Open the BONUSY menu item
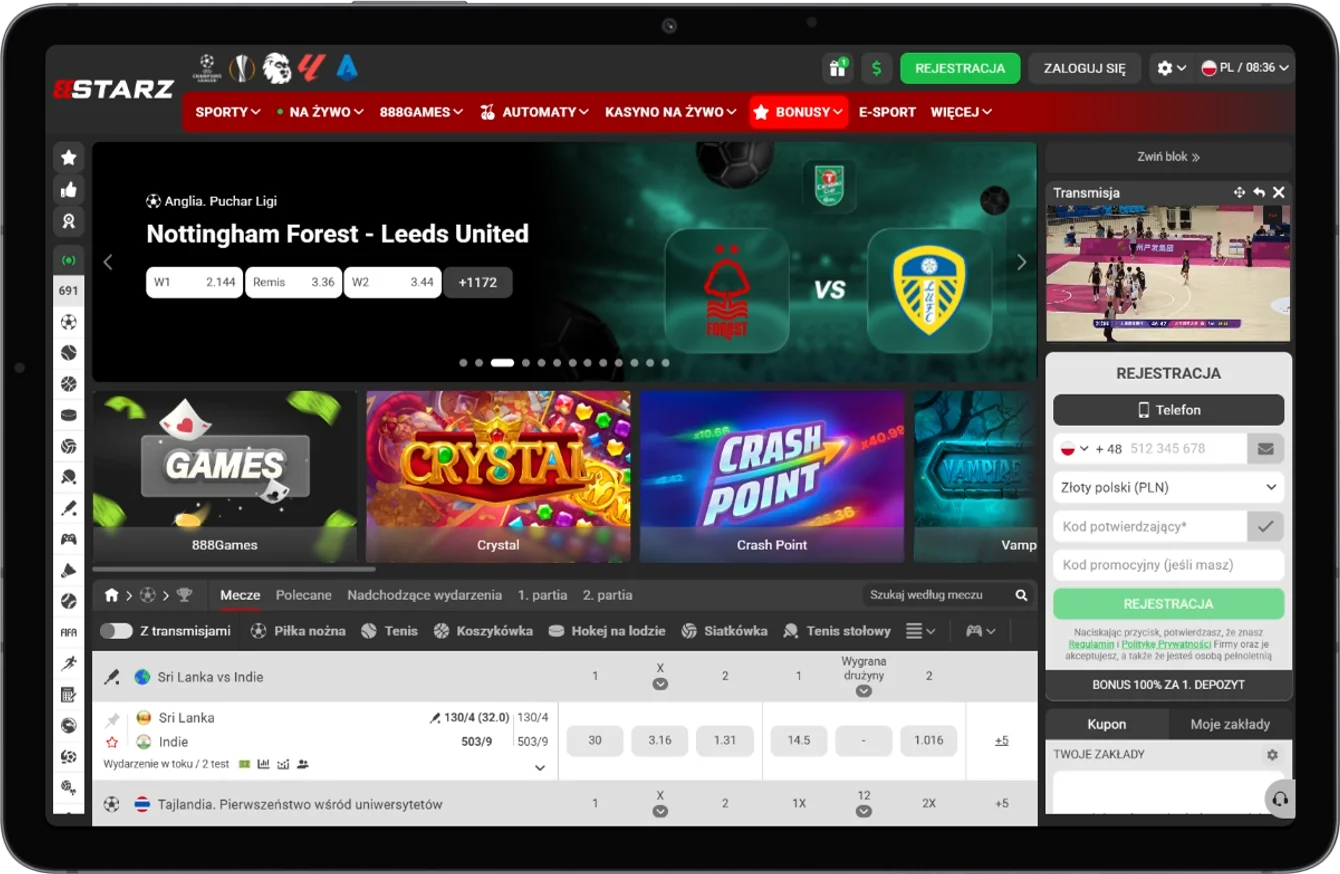1340x874 pixels. click(x=798, y=112)
